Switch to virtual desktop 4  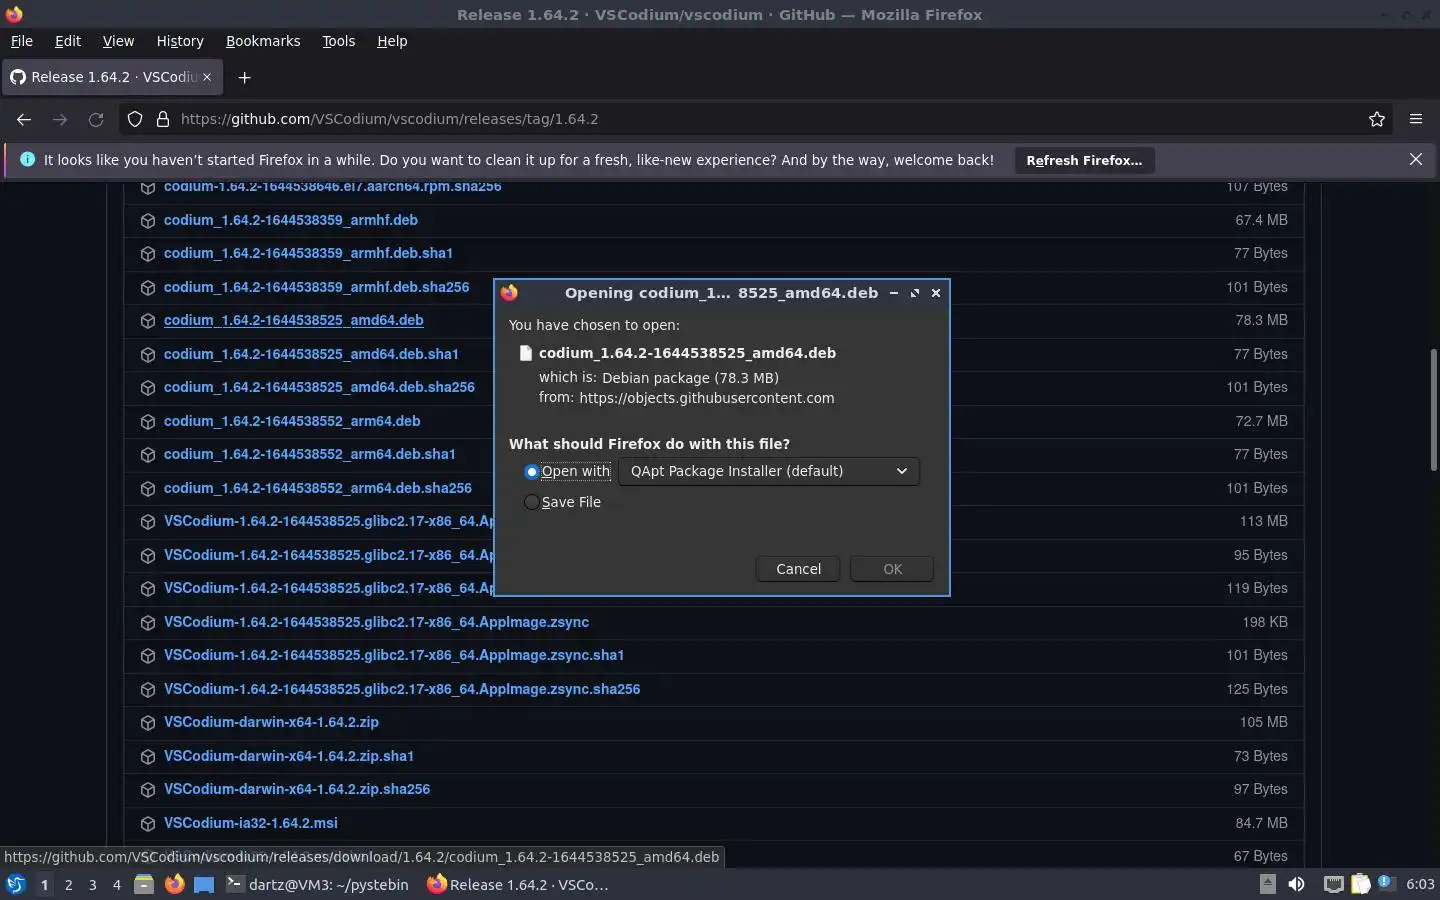pyautogui.click(x=116, y=884)
